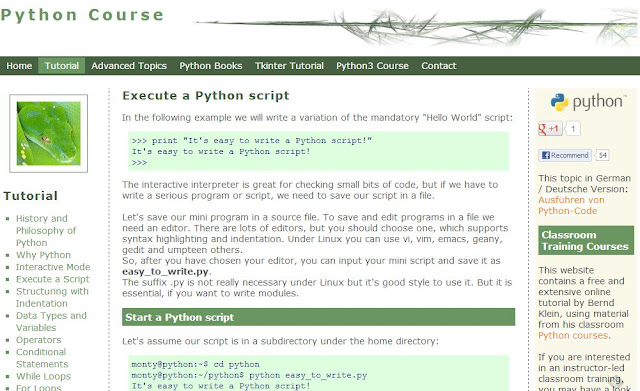640x391 pixels.
Task: Open the Contact page
Action: (439, 66)
